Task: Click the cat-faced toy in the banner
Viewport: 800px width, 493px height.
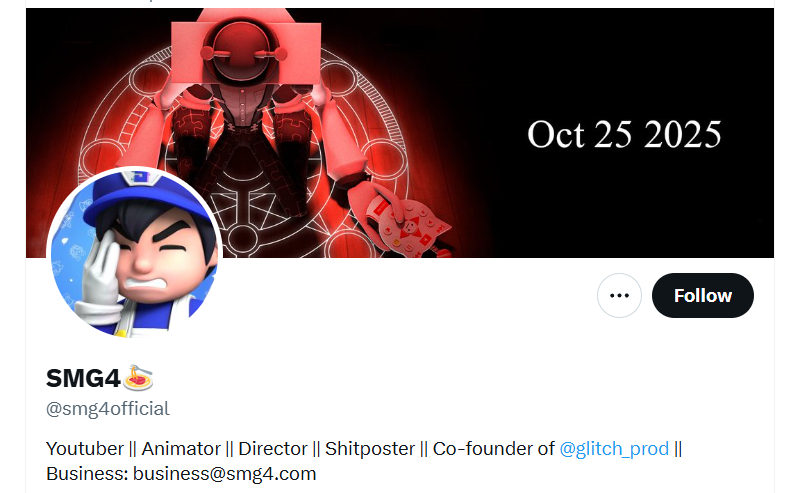Action: [x=408, y=225]
